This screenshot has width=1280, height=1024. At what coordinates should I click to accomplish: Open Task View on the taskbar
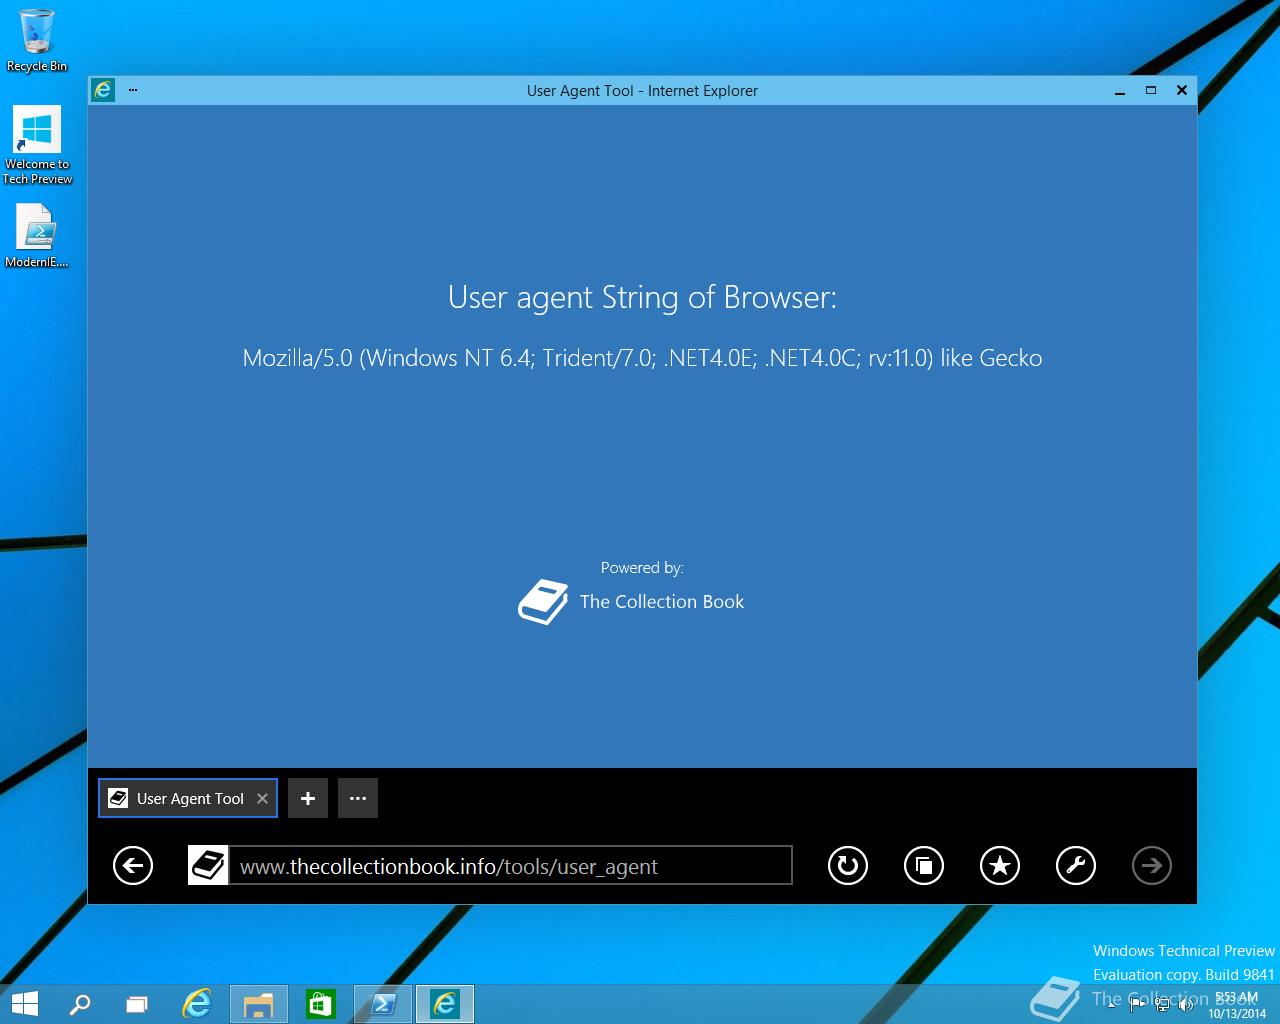137,1004
